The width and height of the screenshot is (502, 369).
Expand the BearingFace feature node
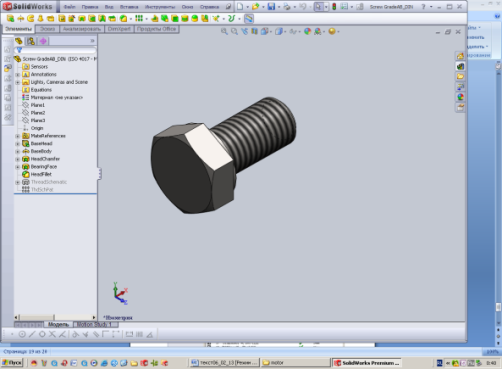(18, 167)
